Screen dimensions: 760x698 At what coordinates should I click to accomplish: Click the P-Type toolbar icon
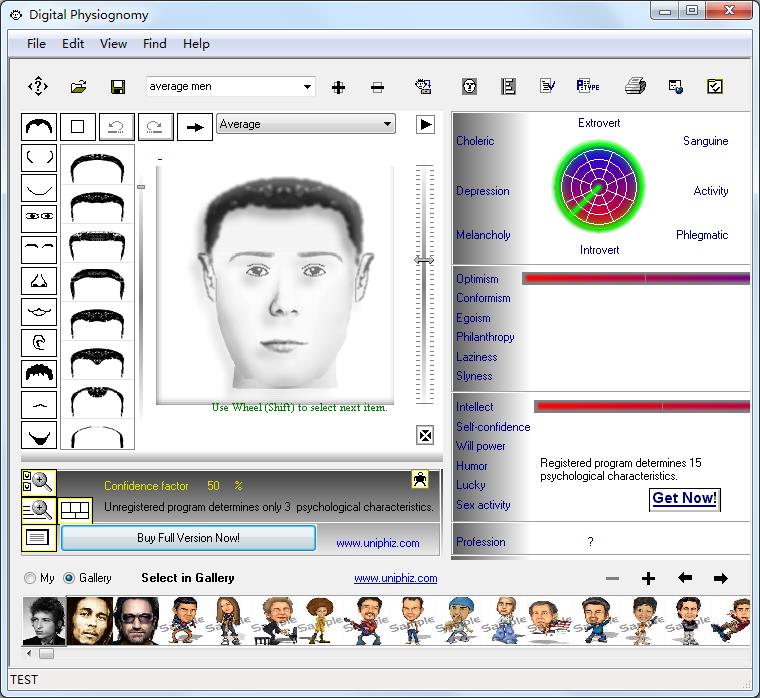pyautogui.click(x=588, y=87)
